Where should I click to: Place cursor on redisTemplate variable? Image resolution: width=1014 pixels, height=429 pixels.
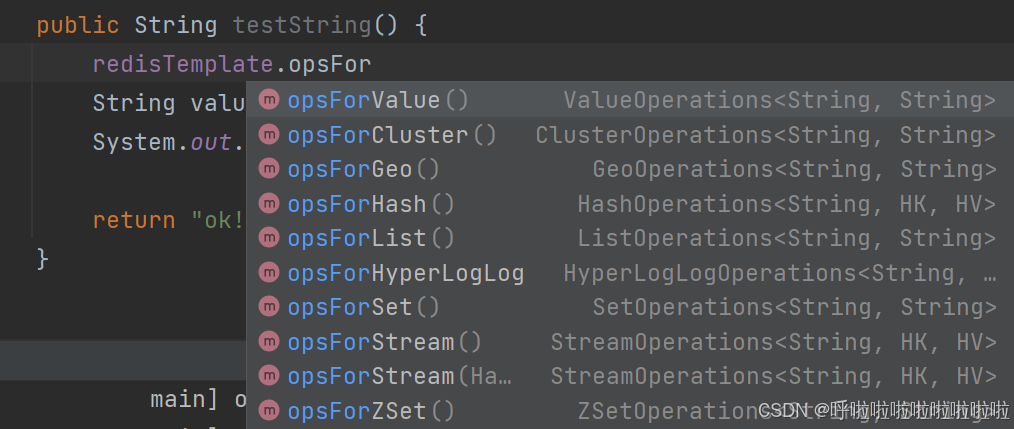[183, 64]
